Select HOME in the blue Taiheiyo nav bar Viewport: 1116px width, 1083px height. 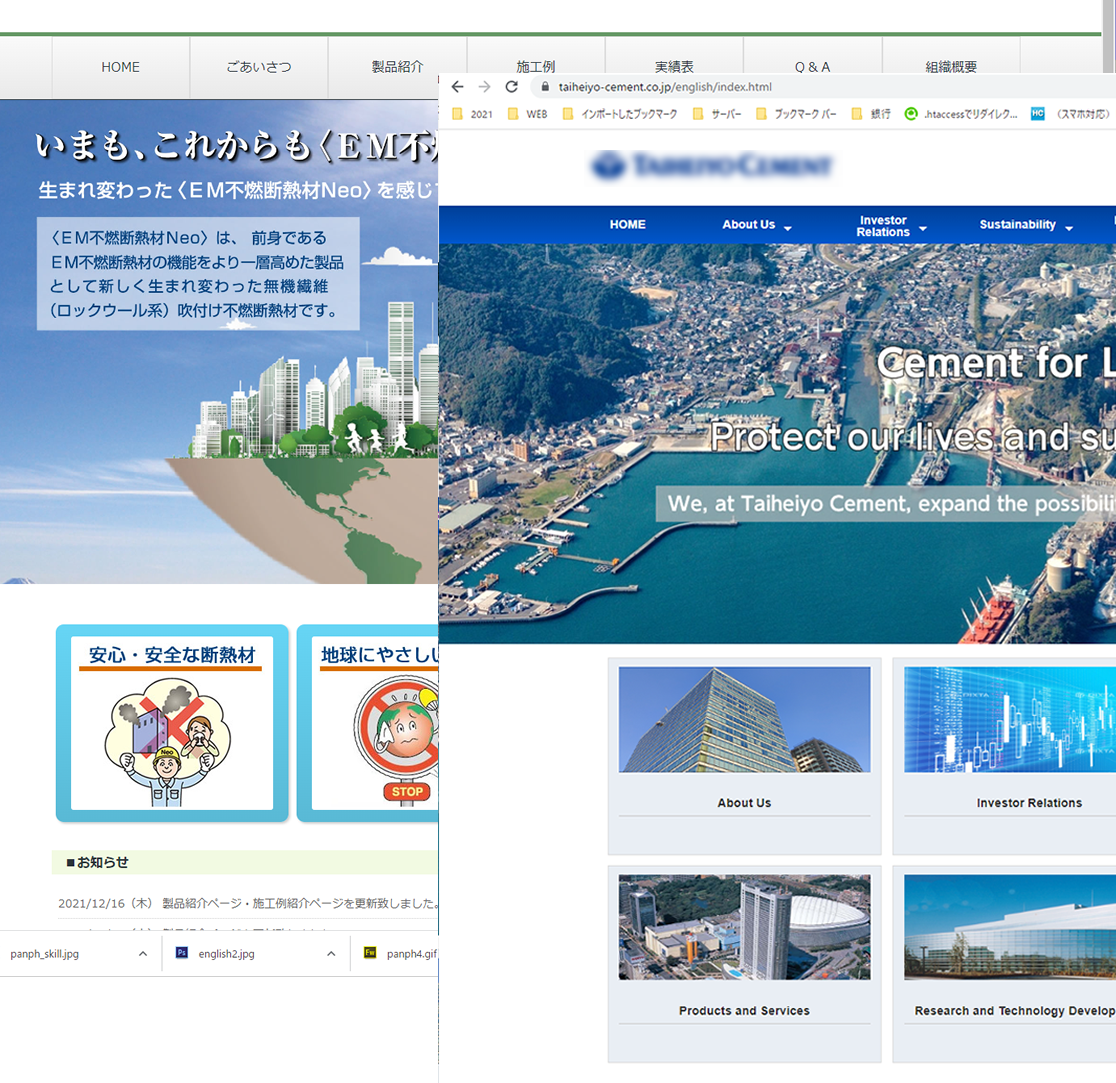(628, 224)
